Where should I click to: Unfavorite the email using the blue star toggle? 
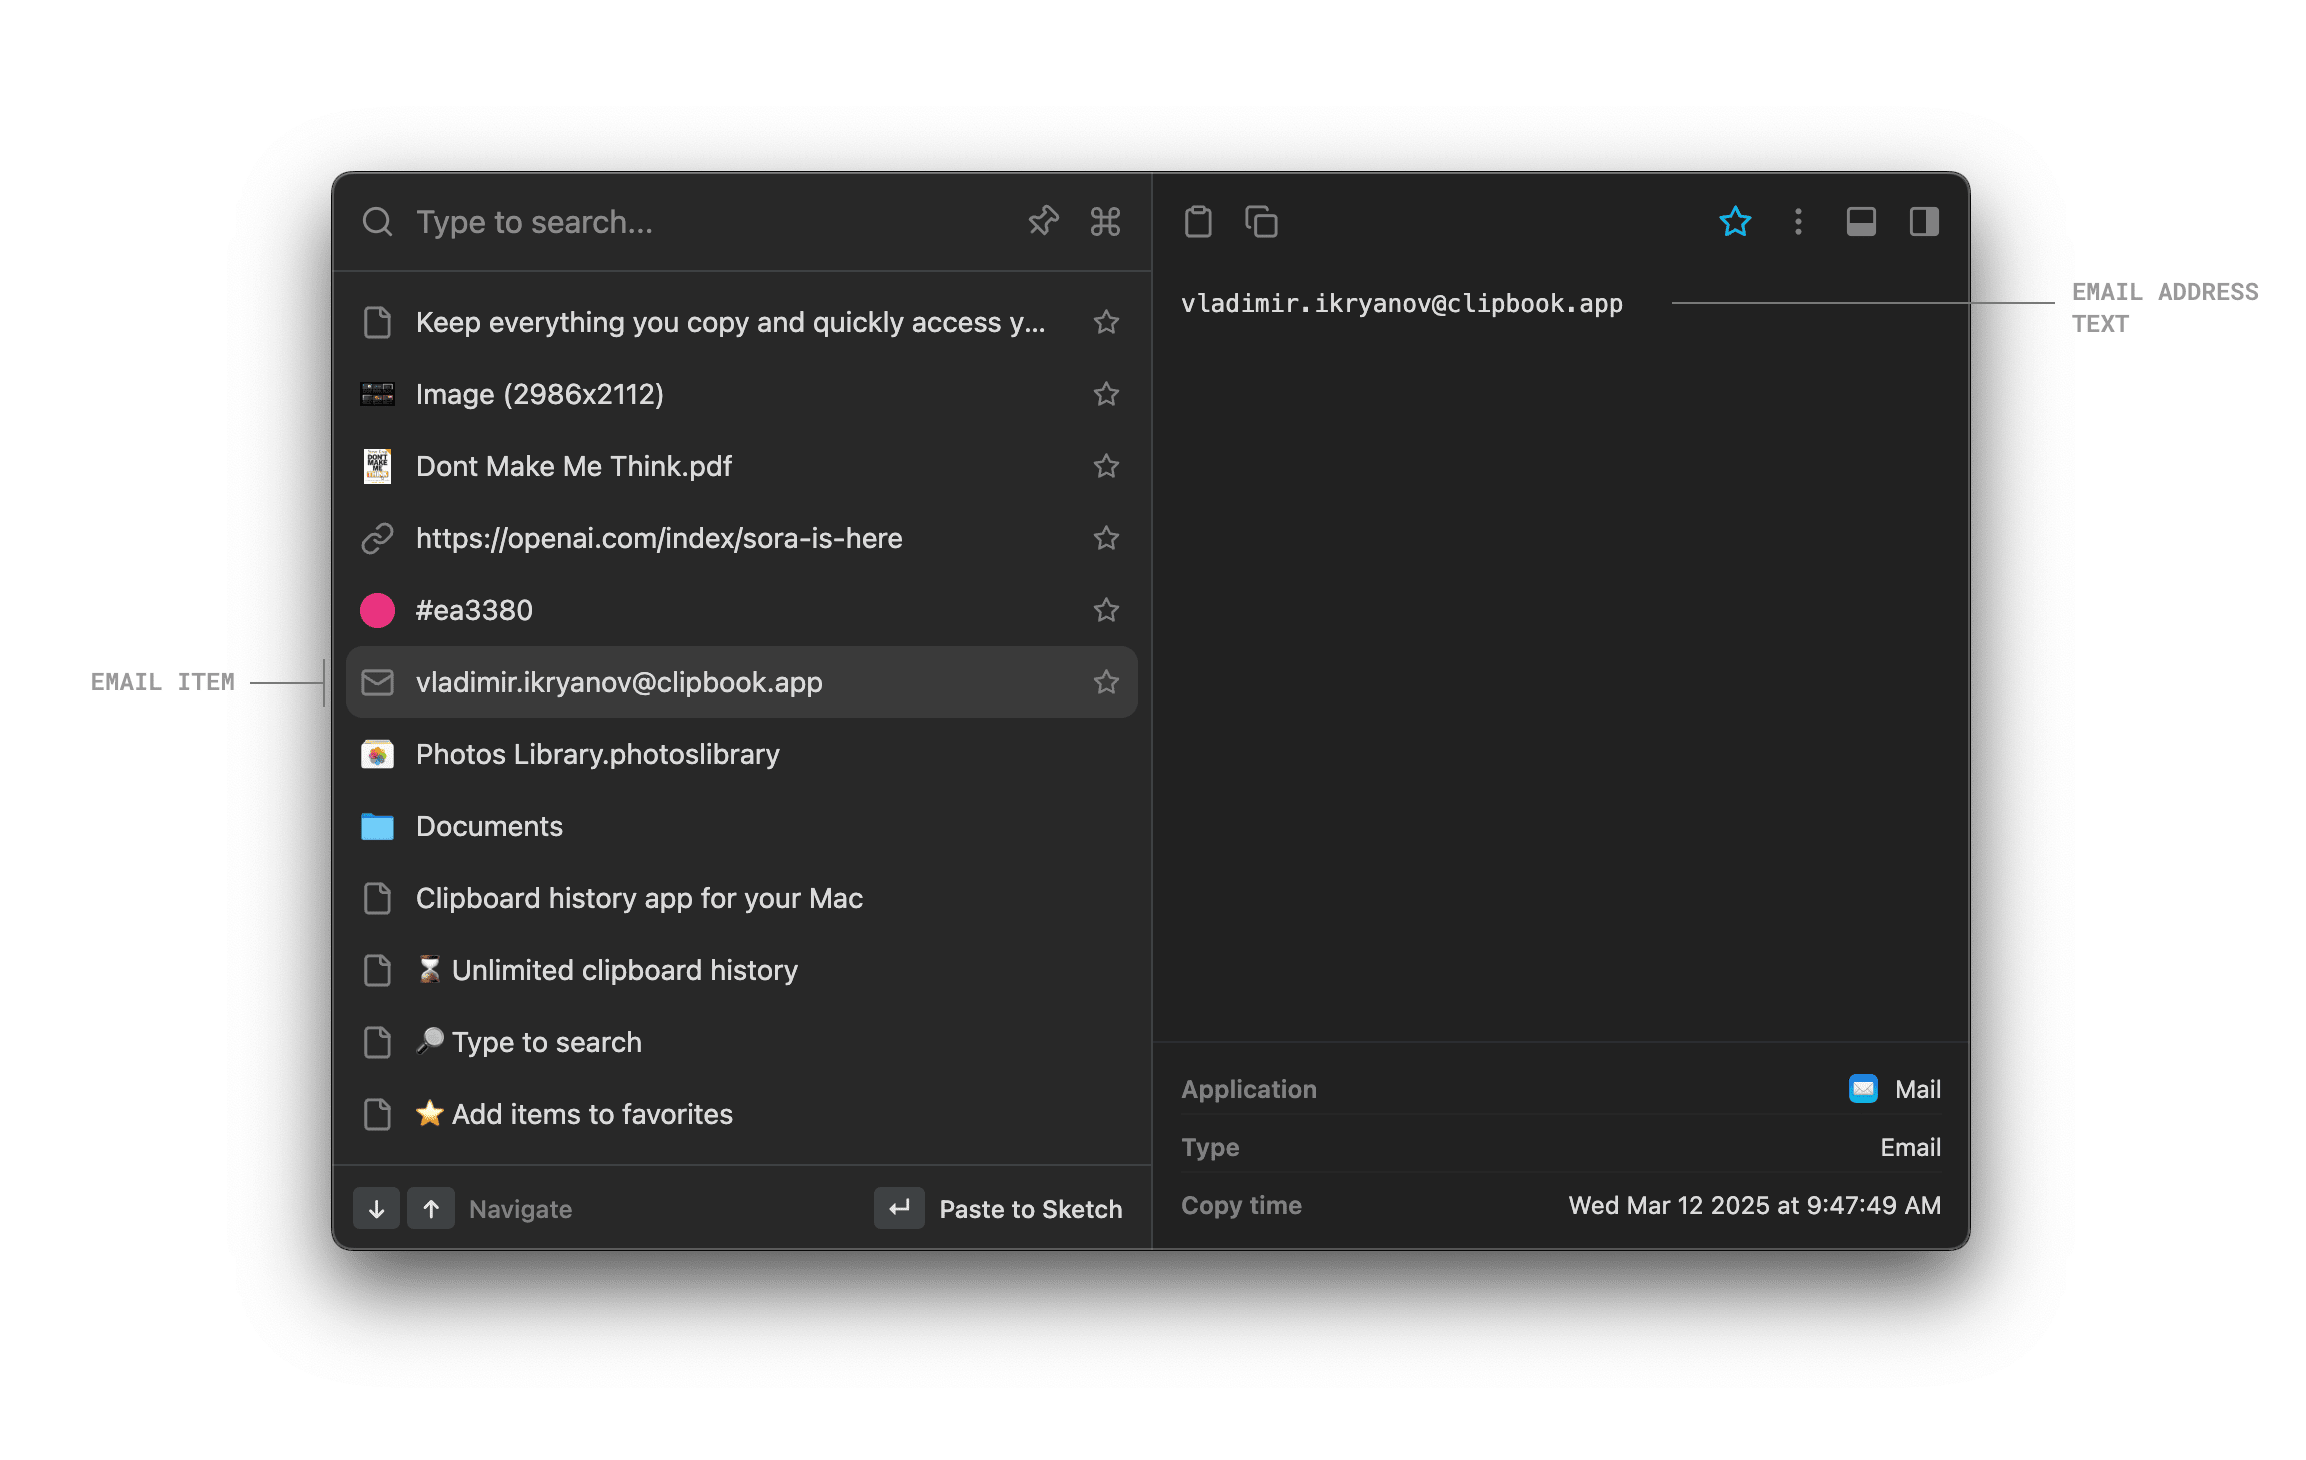[1736, 221]
